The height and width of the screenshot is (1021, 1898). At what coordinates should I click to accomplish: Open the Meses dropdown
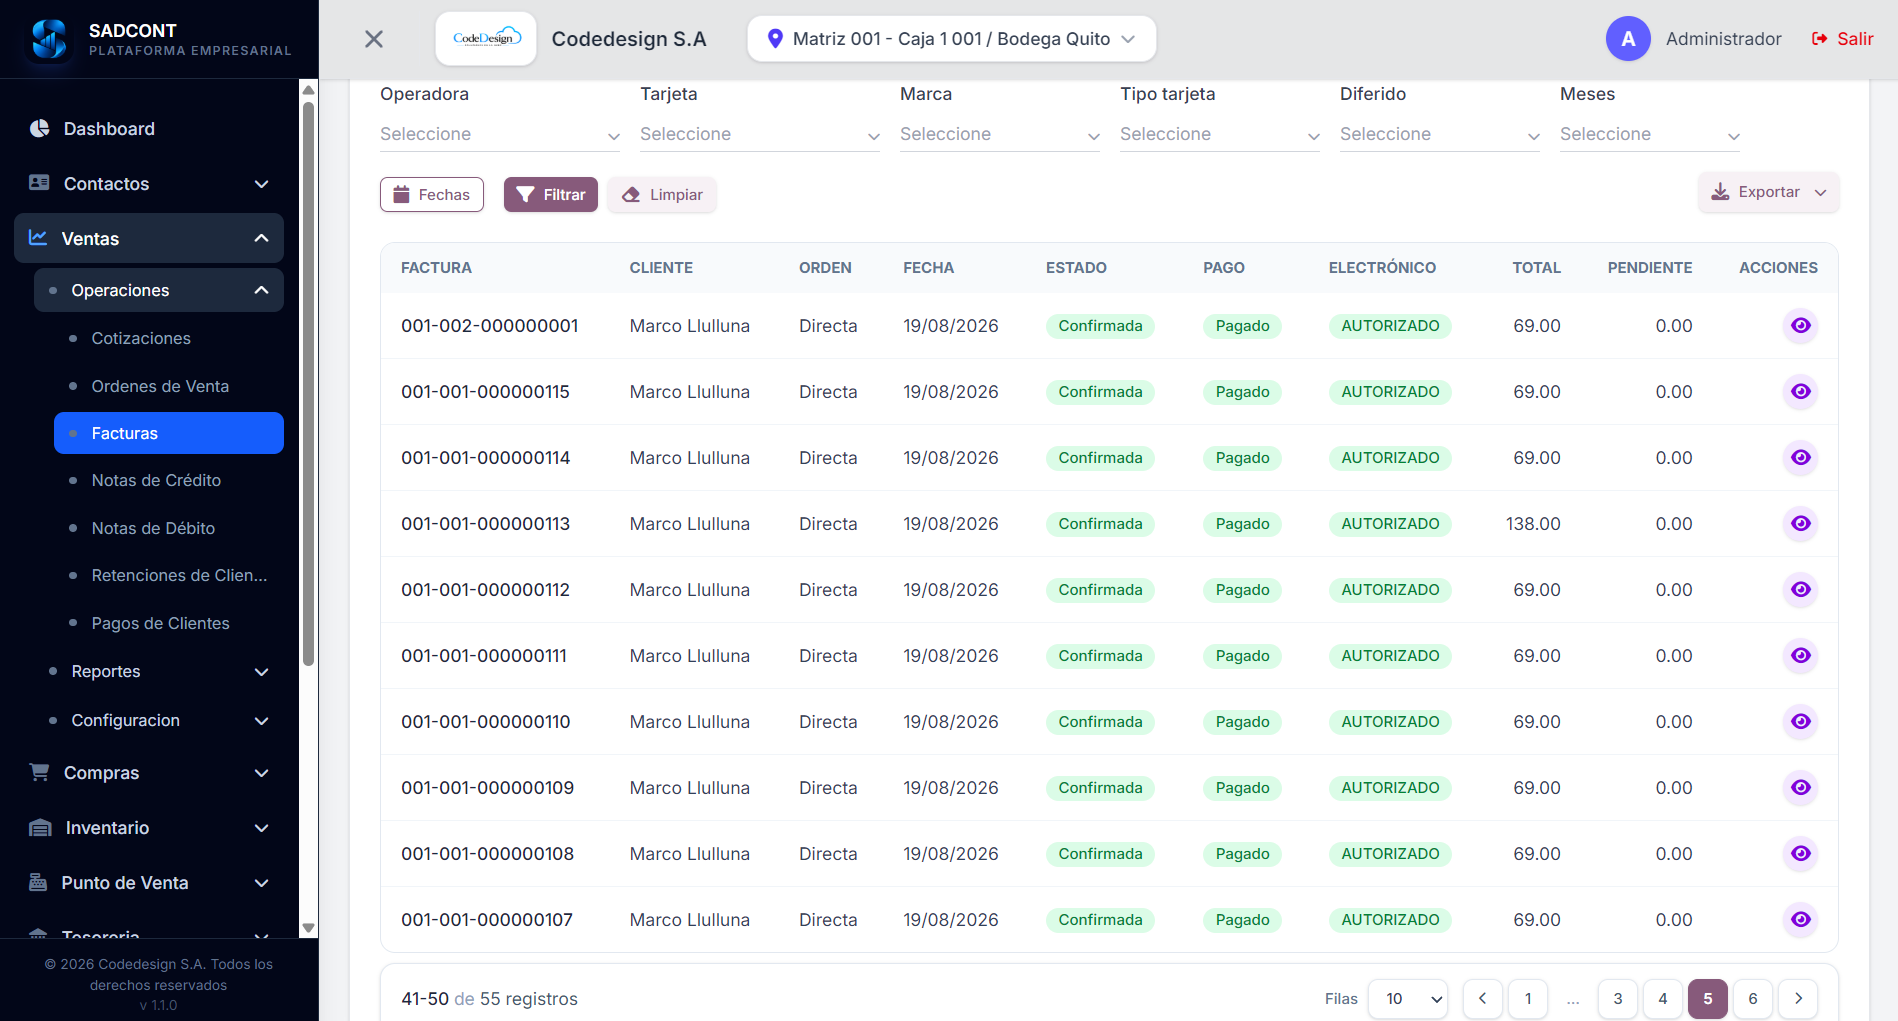click(x=1650, y=134)
